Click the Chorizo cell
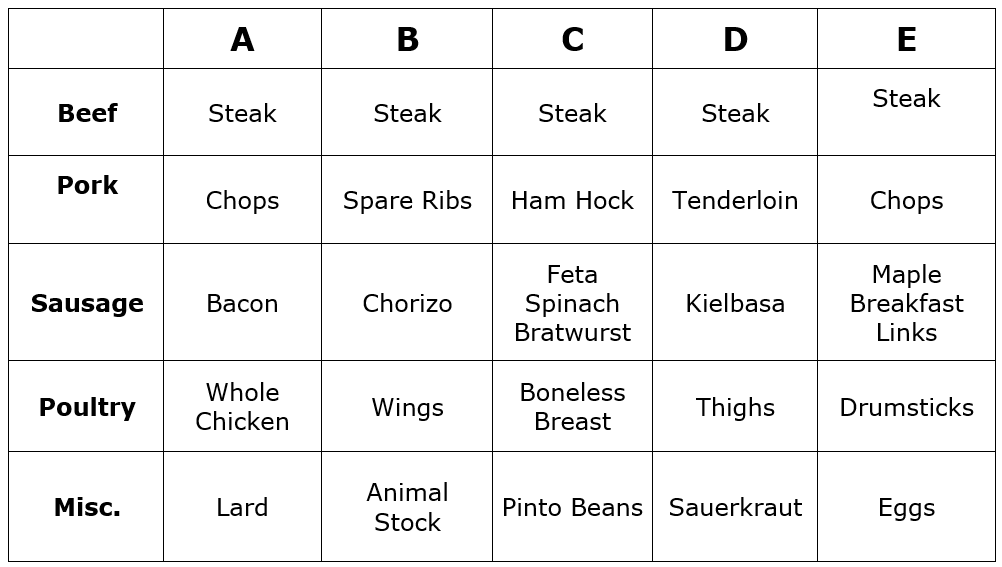The image size is (1002, 567). click(x=407, y=303)
